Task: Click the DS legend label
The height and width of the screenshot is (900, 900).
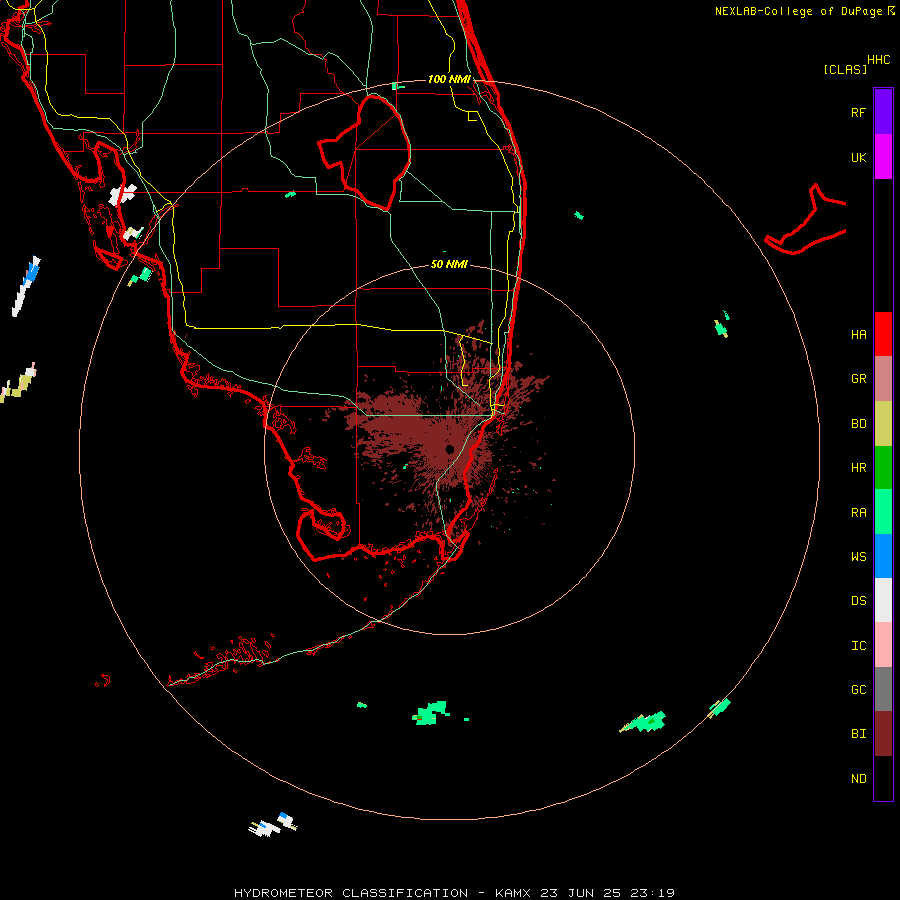Action: pos(858,601)
